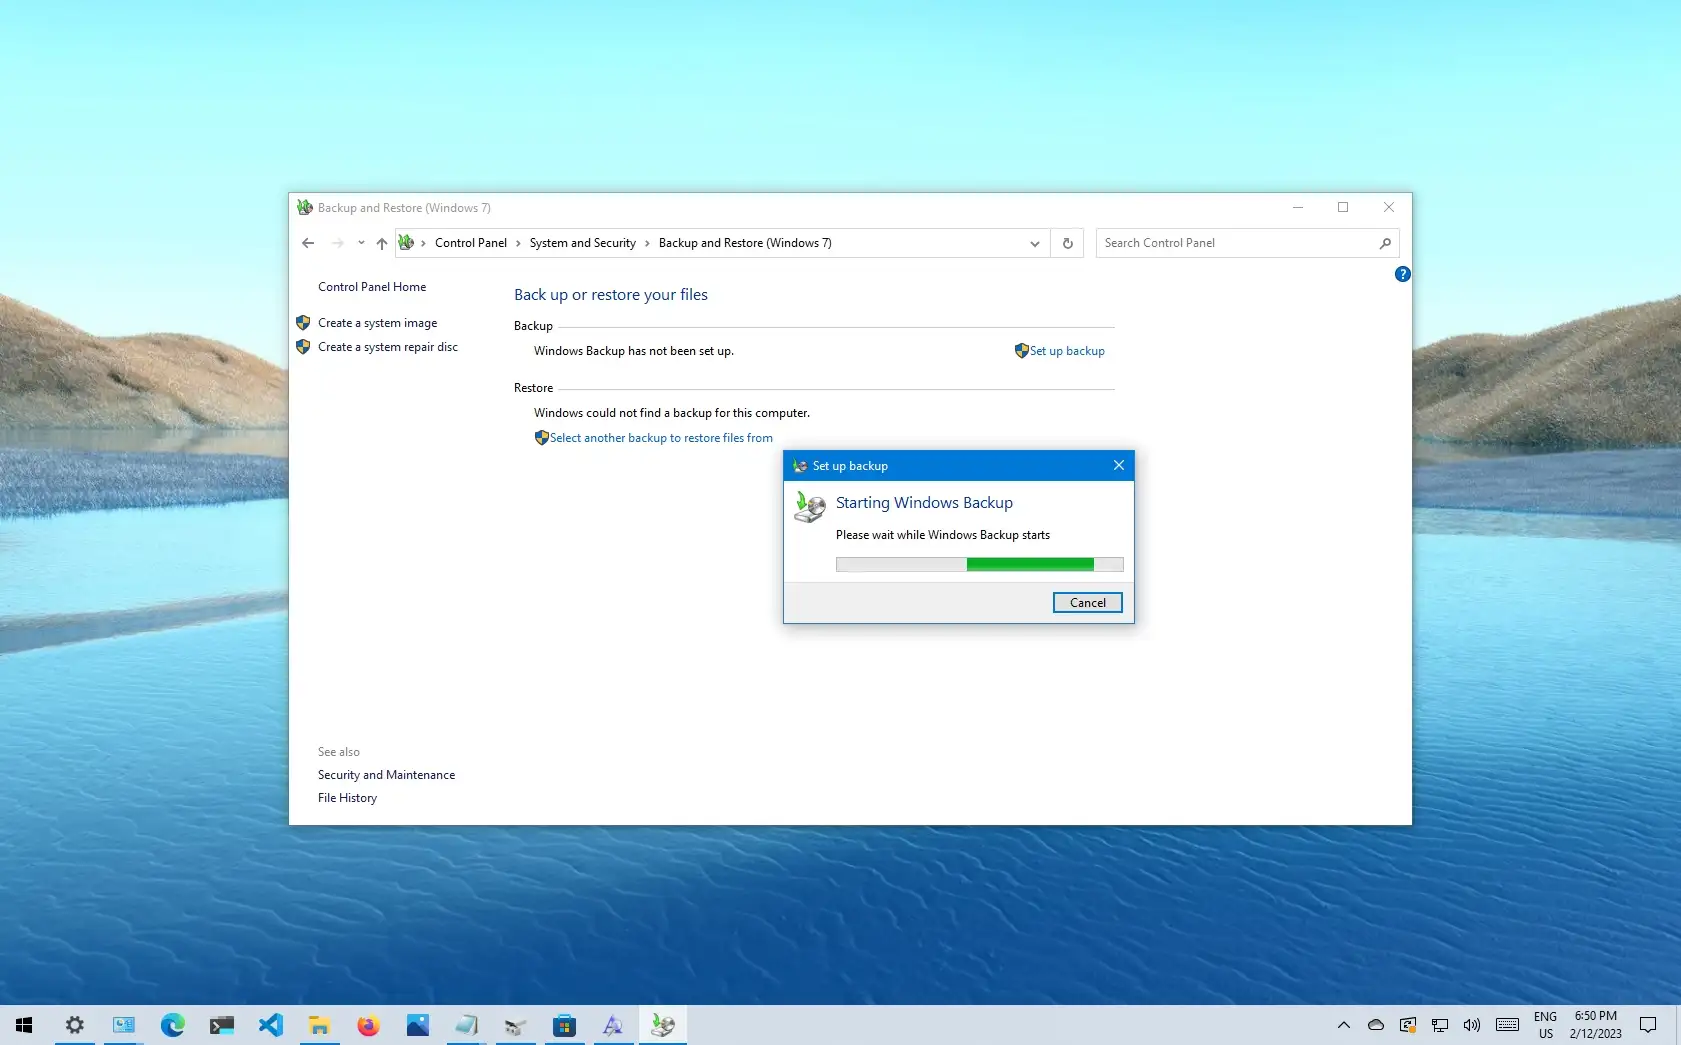Open Control Panel Home link
Screen dimensions: 1681x1045
tap(372, 287)
